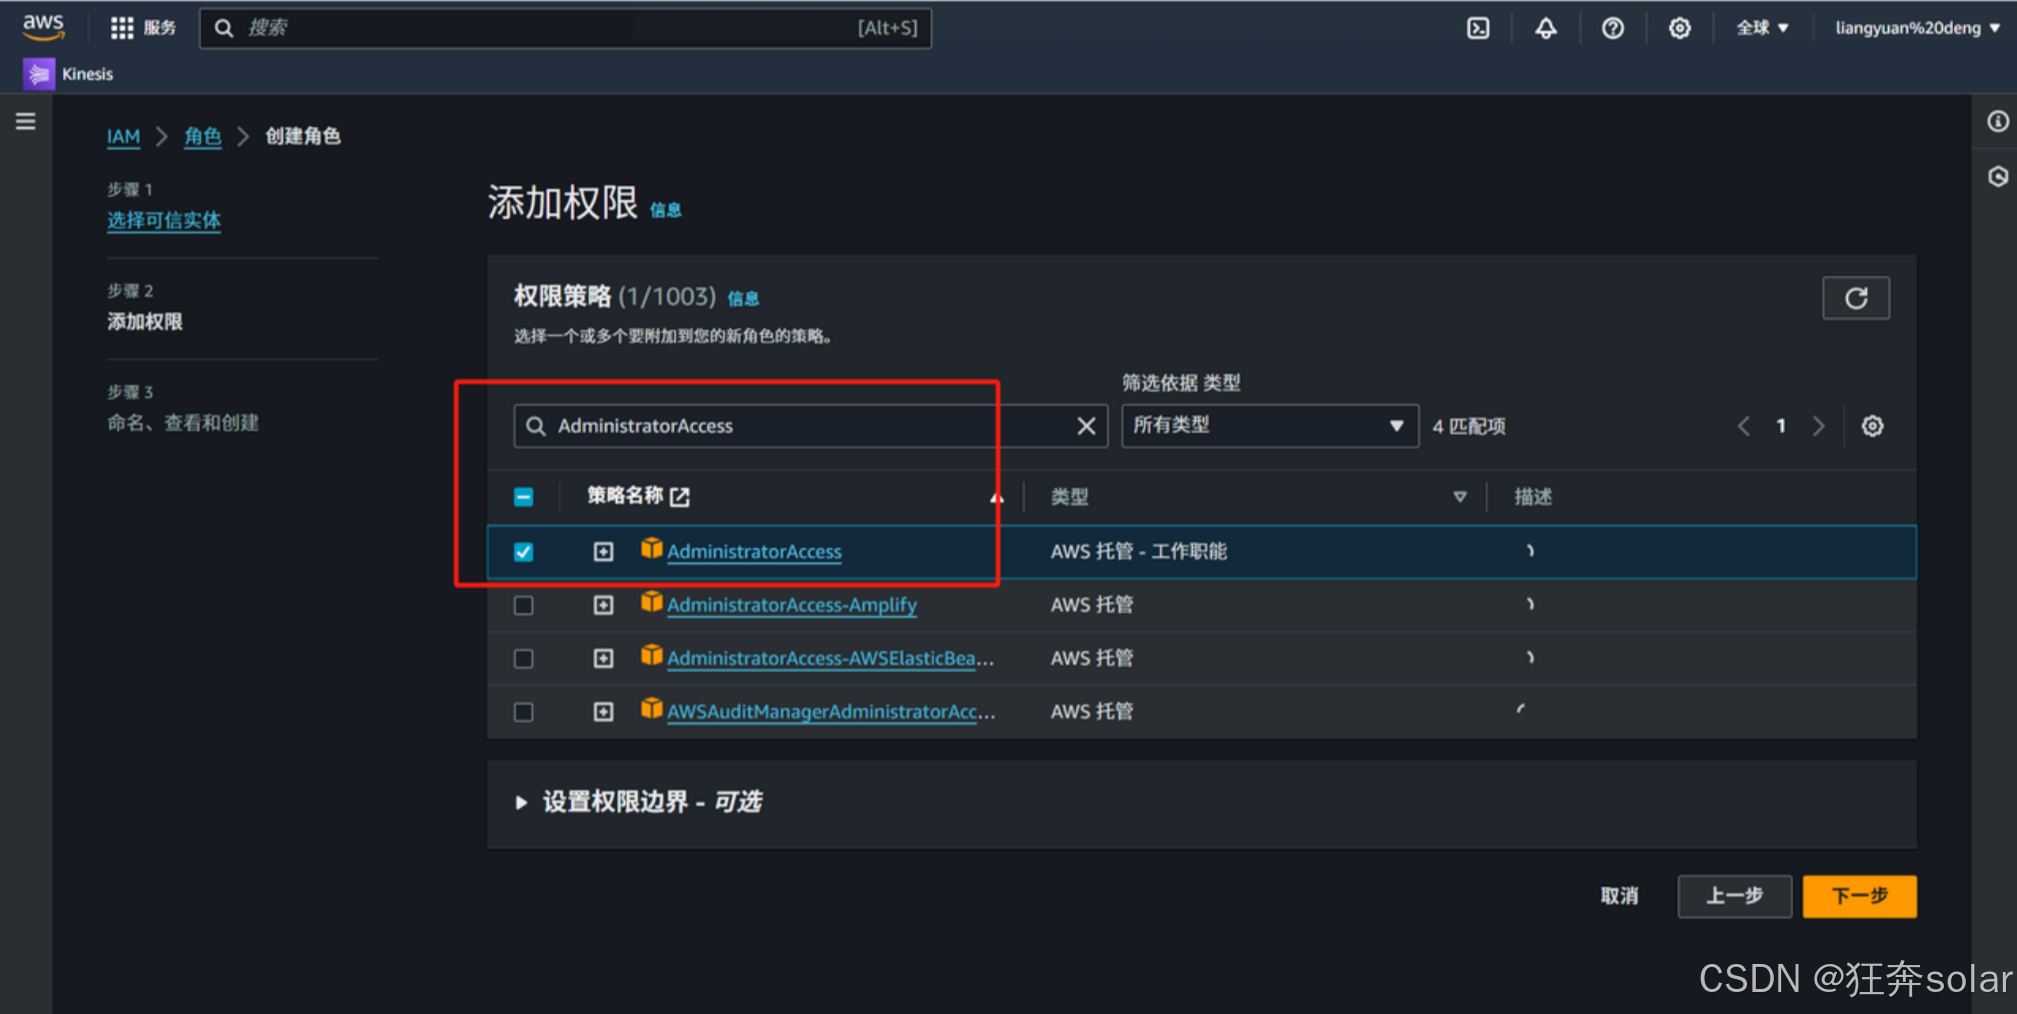Click the 描述 column header
2017x1014 pixels.
click(x=1533, y=497)
